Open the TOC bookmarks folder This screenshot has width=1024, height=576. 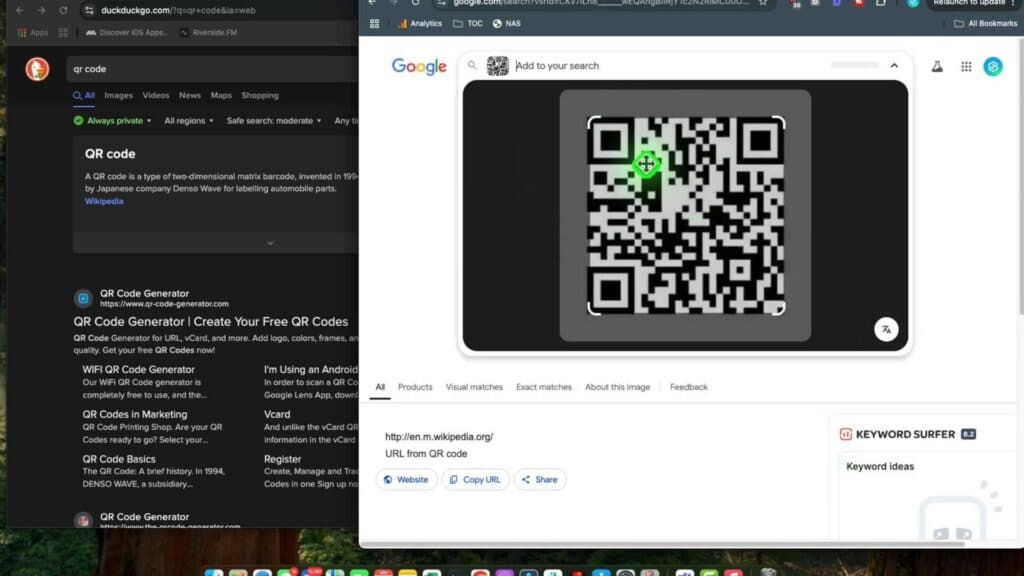pos(468,24)
